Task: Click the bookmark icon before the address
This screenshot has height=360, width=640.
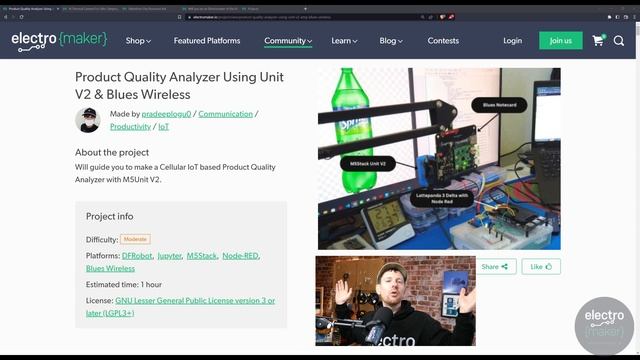Action: 179,17
